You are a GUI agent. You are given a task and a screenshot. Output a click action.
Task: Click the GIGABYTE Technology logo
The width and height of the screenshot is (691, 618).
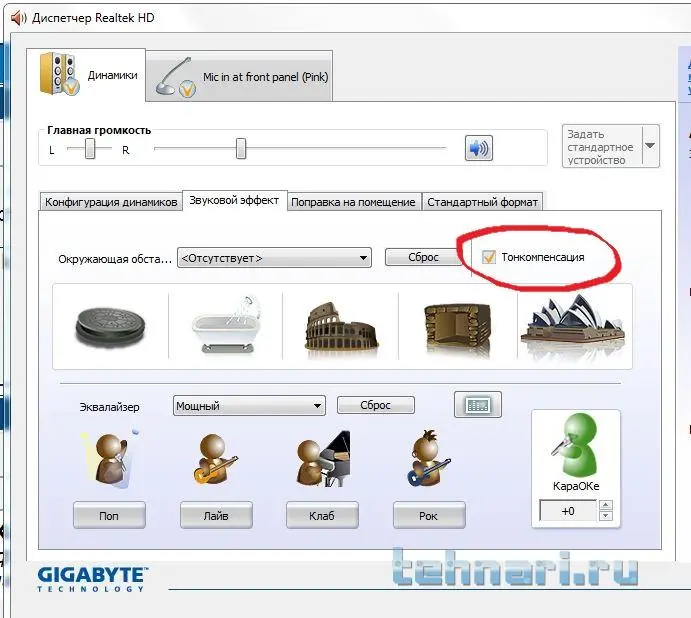tap(92, 579)
